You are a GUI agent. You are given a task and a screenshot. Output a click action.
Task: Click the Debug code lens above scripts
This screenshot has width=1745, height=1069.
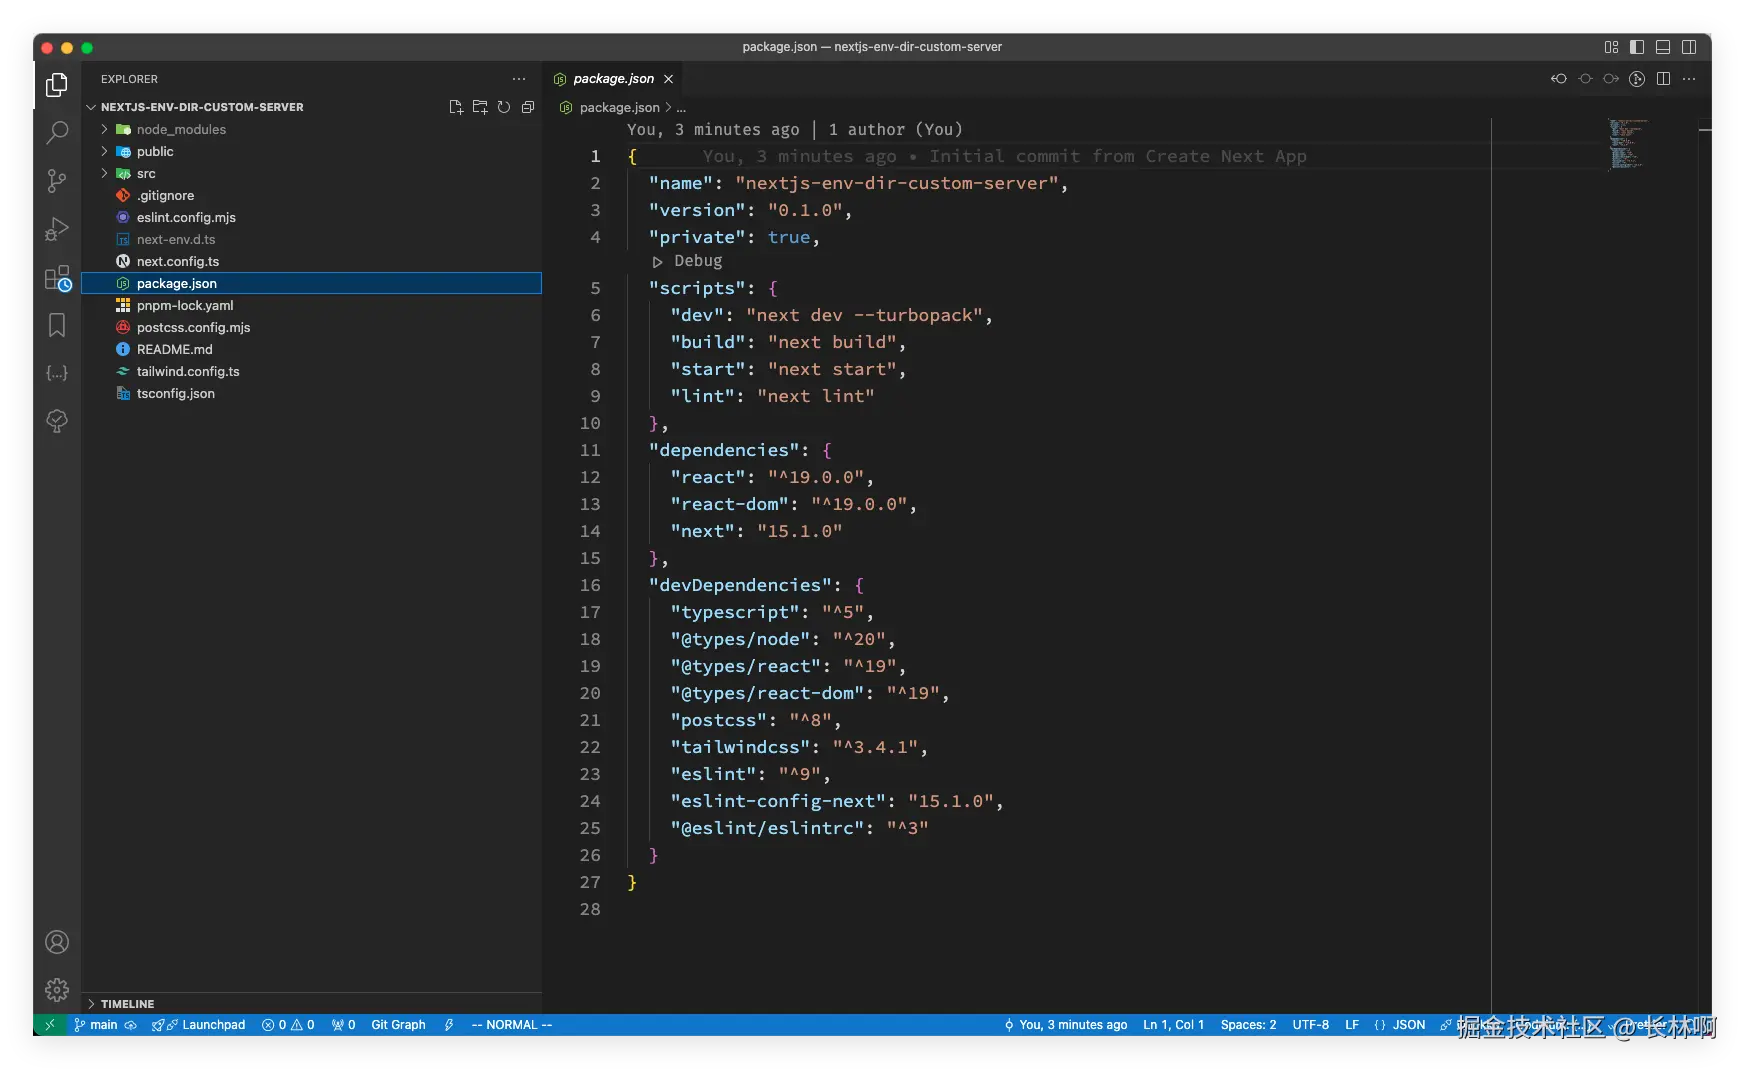[688, 261]
